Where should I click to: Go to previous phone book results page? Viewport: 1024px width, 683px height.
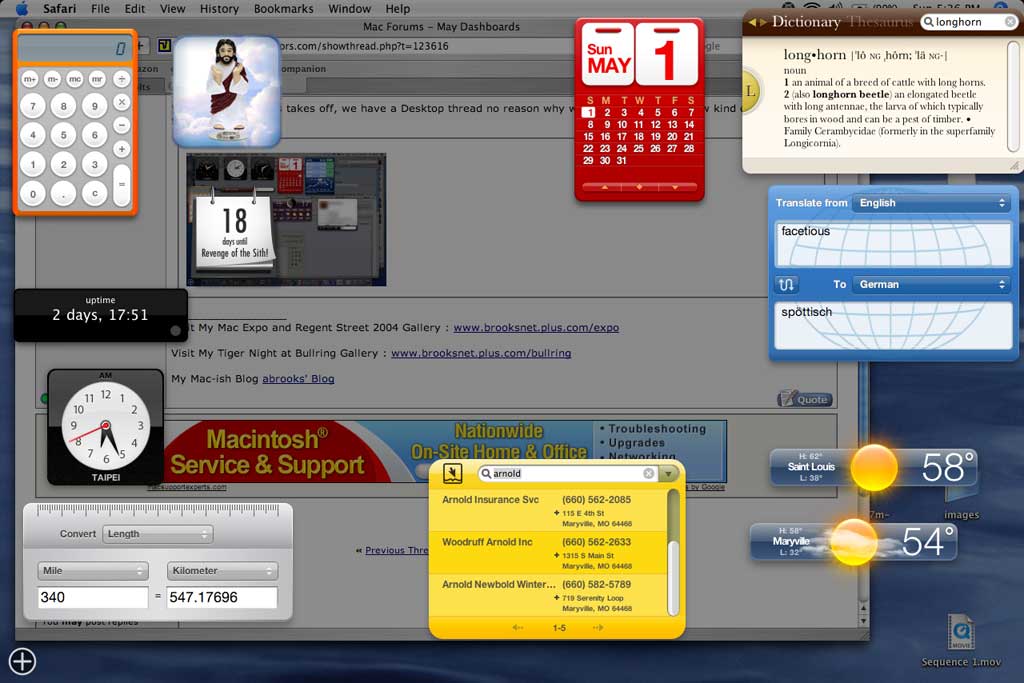pos(518,627)
